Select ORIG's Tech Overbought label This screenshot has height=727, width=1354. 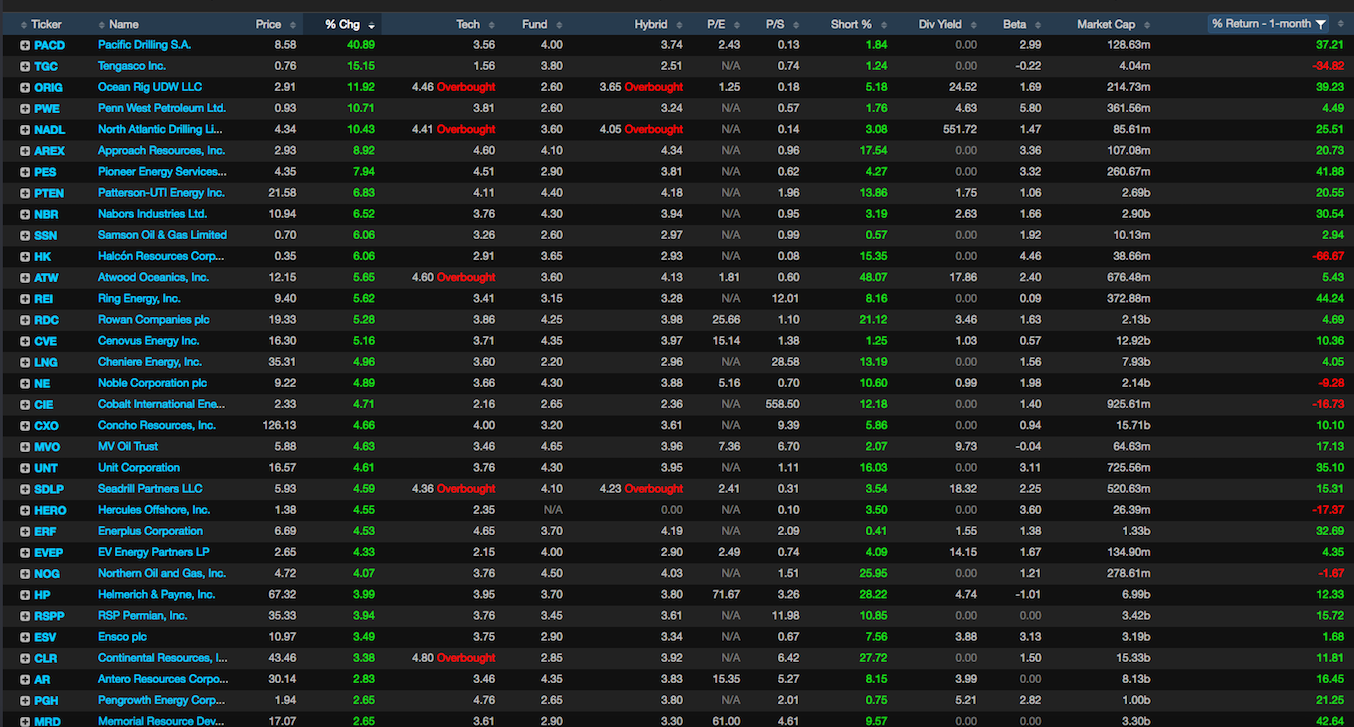coord(466,87)
